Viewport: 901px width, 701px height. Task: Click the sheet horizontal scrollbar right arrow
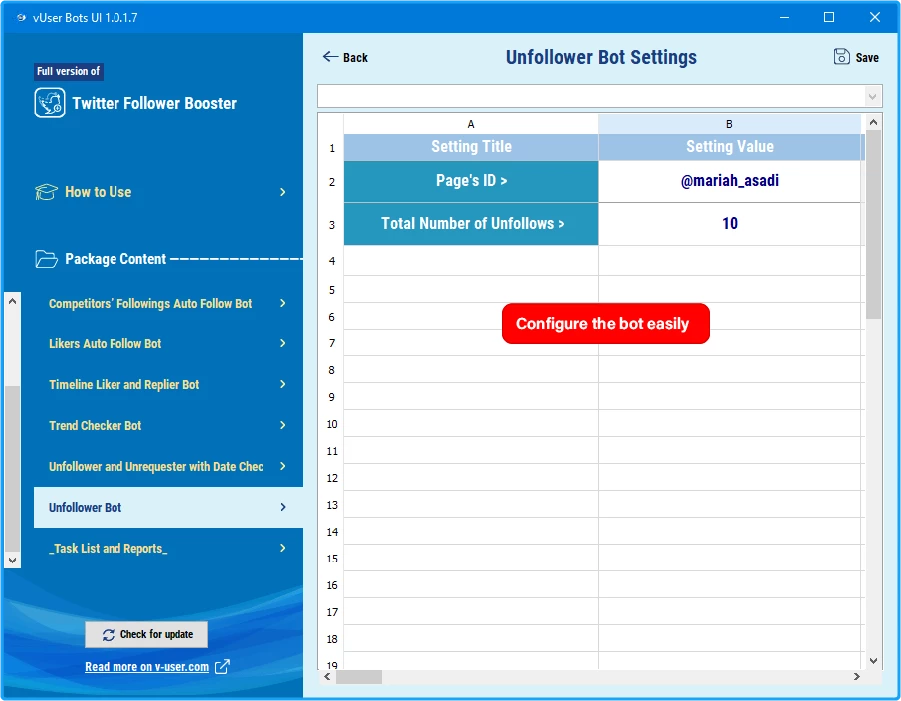[x=856, y=676]
